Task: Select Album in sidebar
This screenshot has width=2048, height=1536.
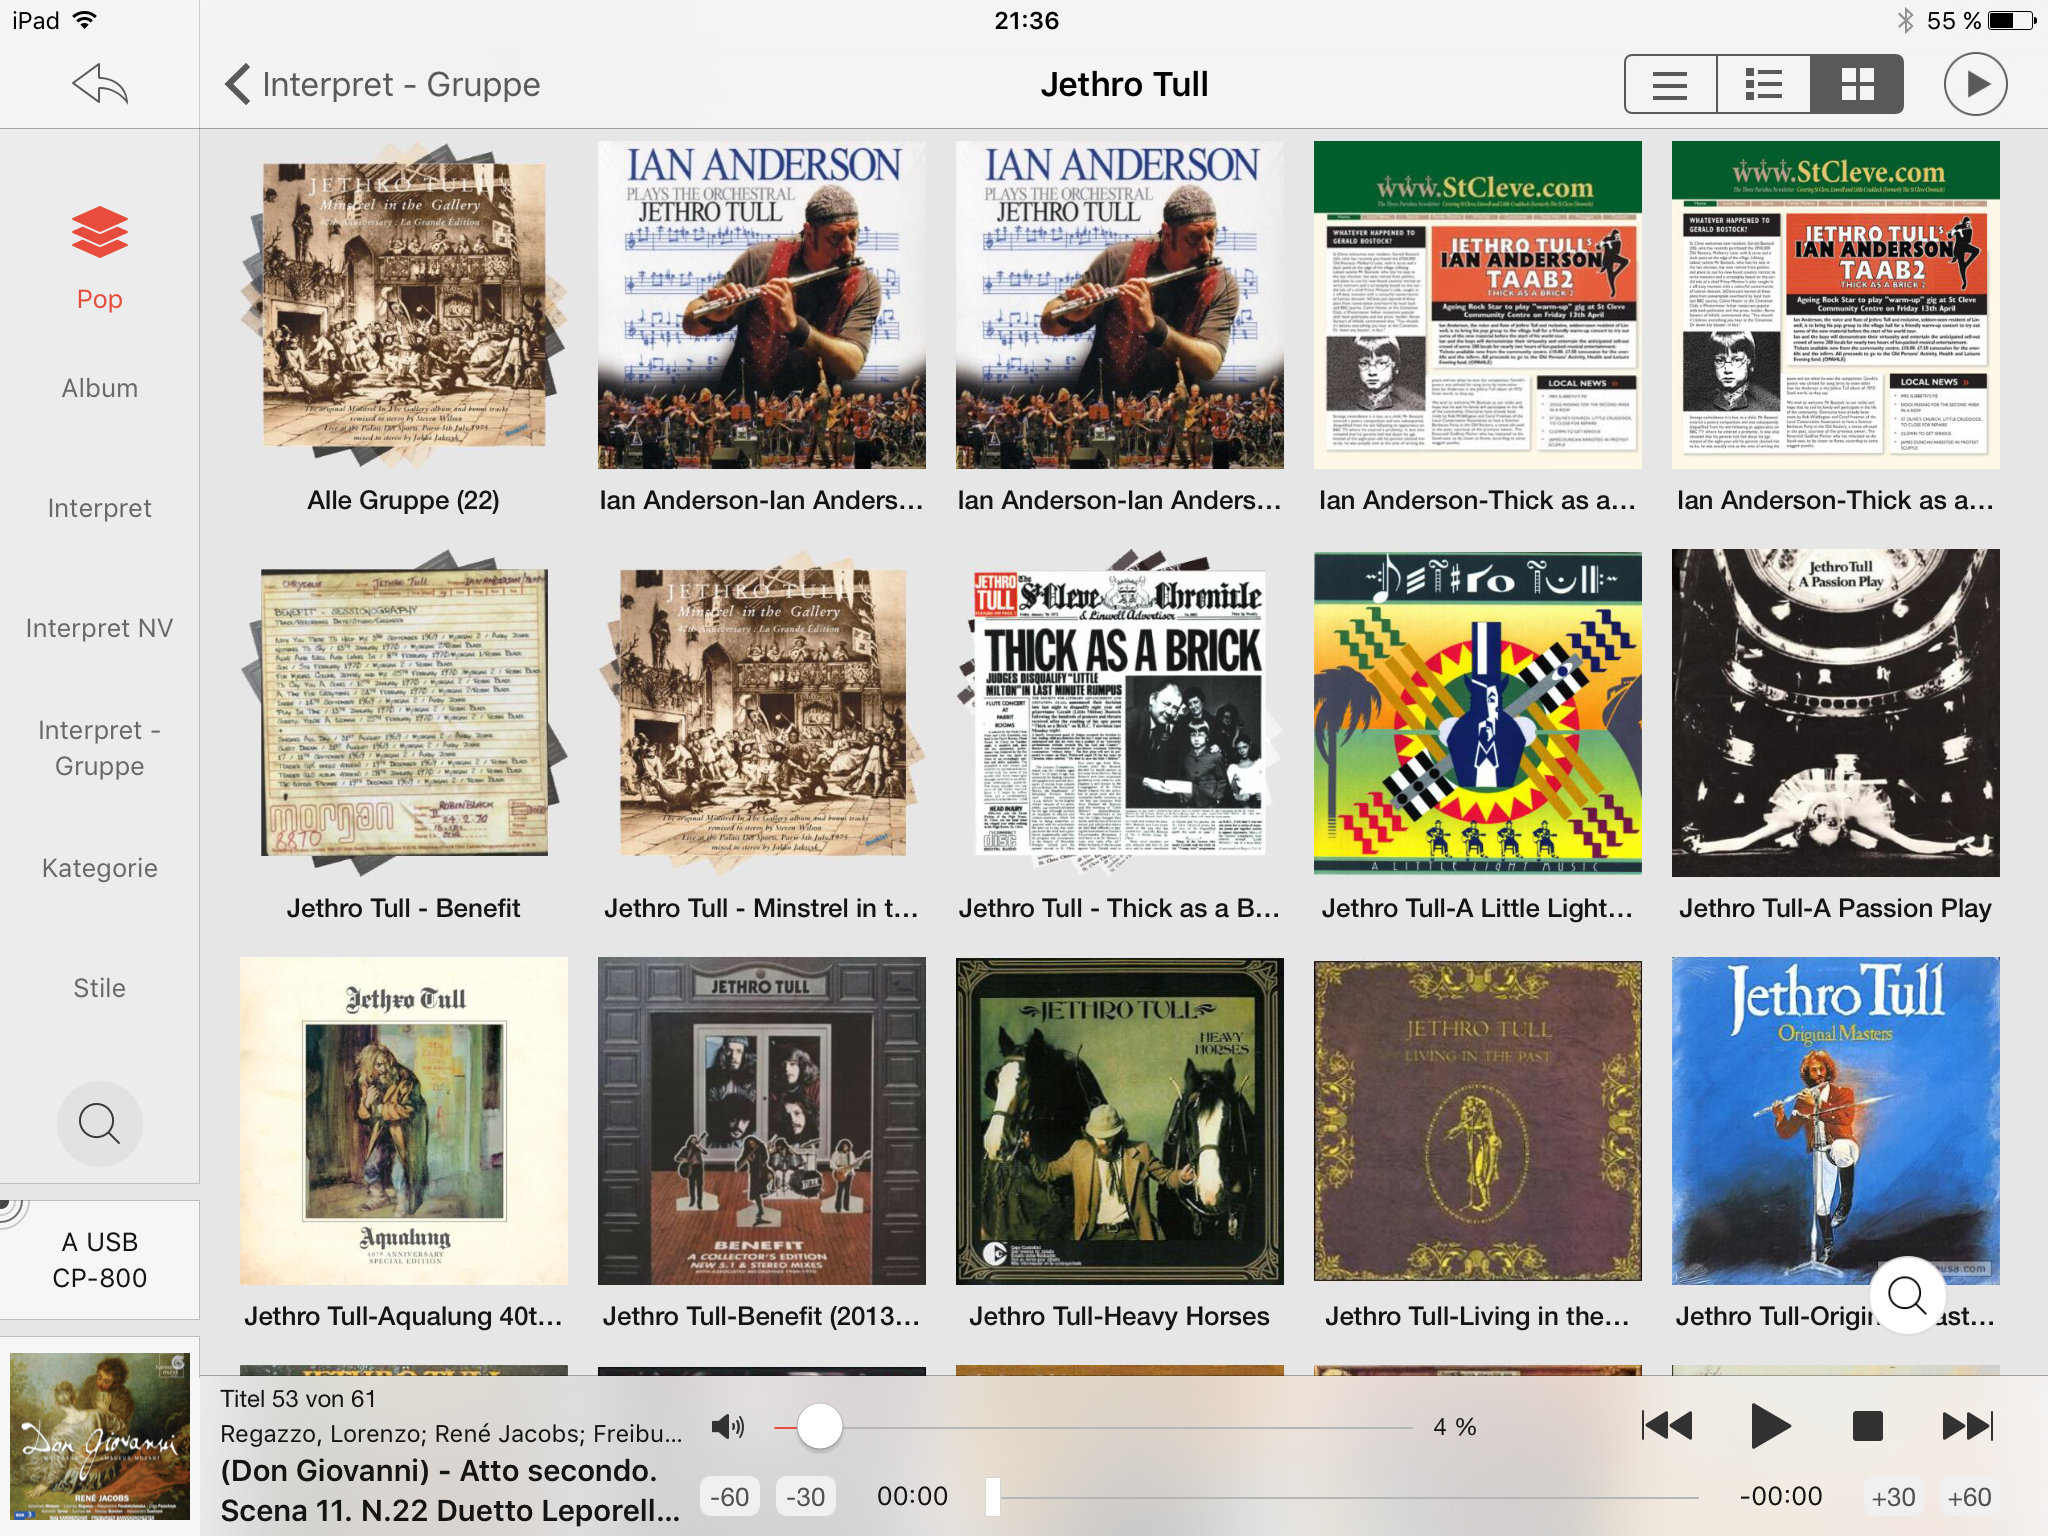Action: click(x=100, y=388)
